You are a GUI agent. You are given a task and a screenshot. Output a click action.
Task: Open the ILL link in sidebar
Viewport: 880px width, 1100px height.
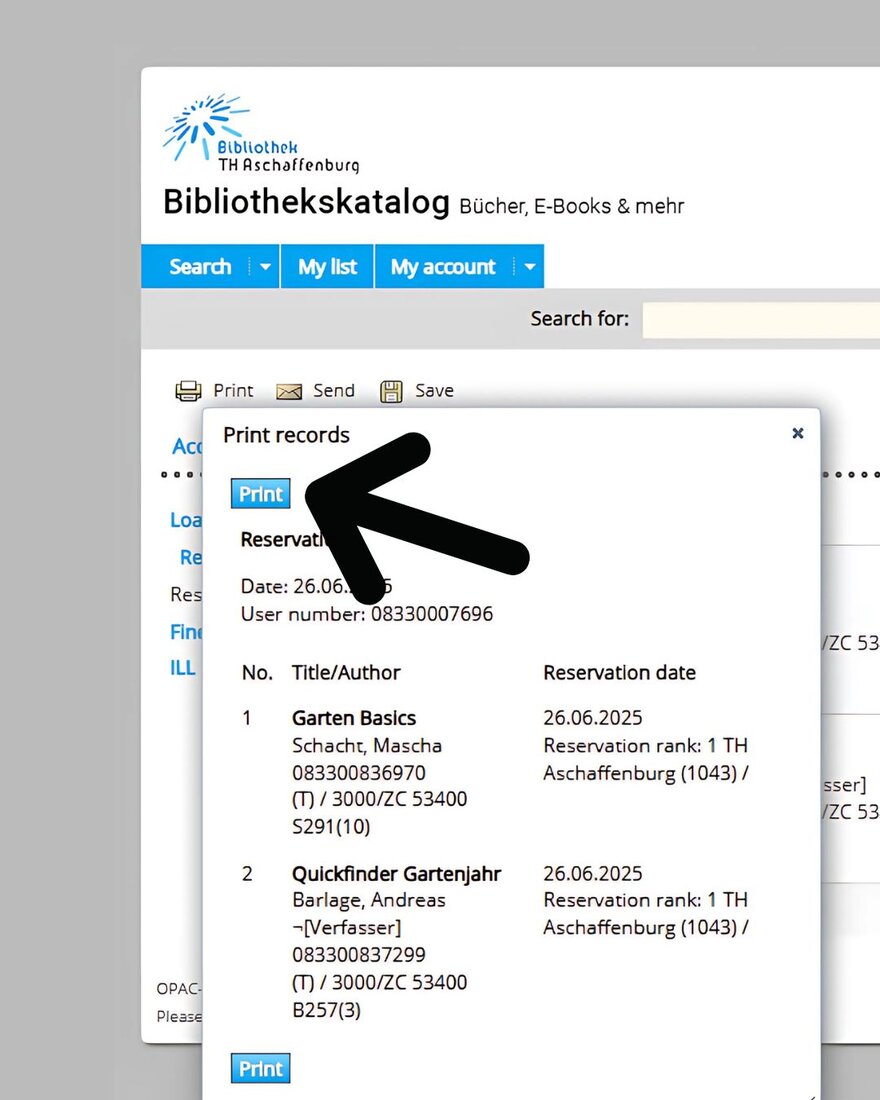pos(182,667)
